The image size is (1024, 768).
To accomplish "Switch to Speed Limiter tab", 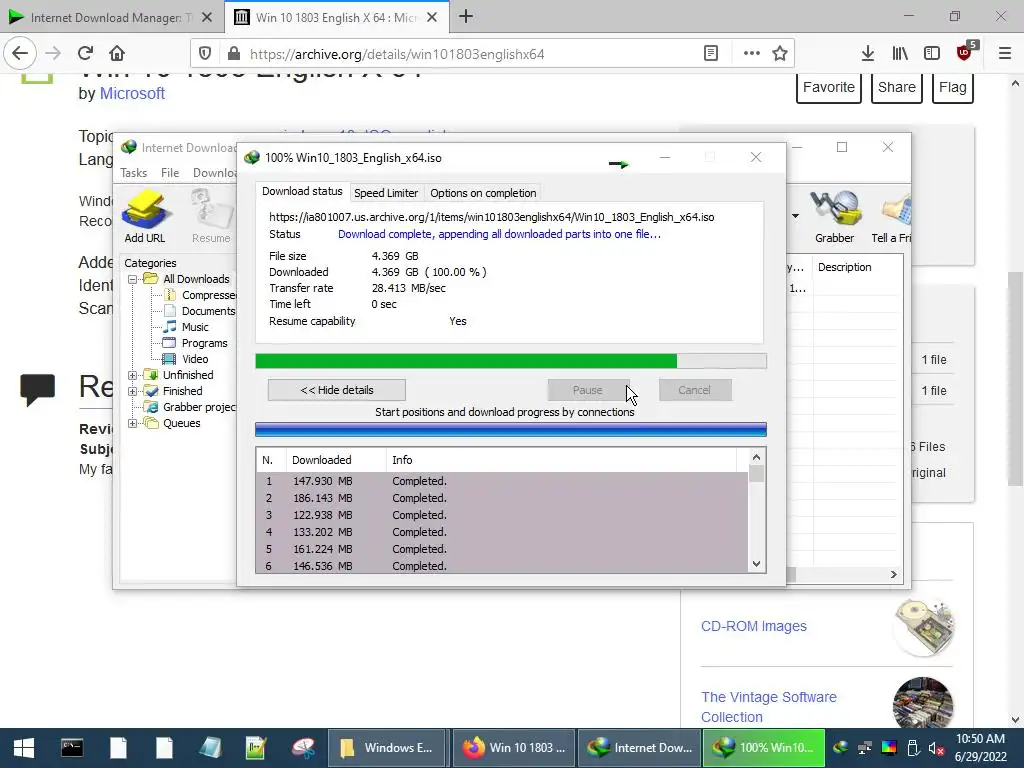I will pos(385,193).
